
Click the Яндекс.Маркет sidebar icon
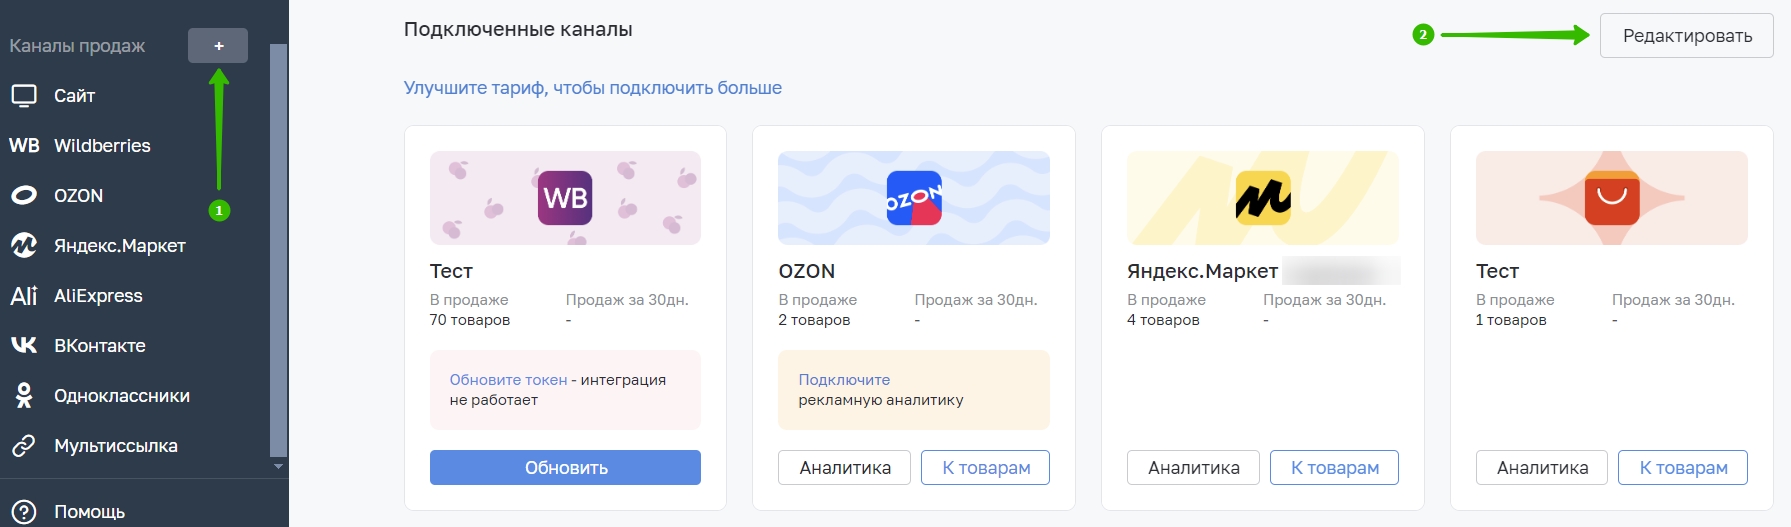24,245
